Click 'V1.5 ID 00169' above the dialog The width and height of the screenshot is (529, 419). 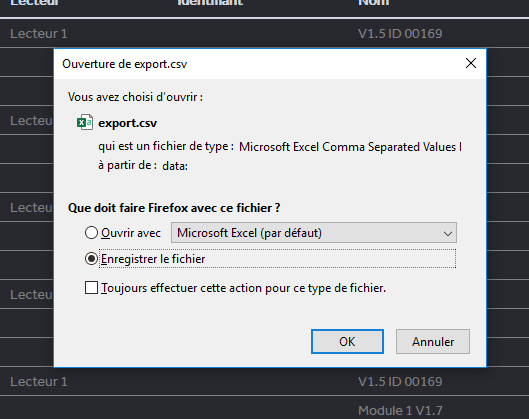400,33
